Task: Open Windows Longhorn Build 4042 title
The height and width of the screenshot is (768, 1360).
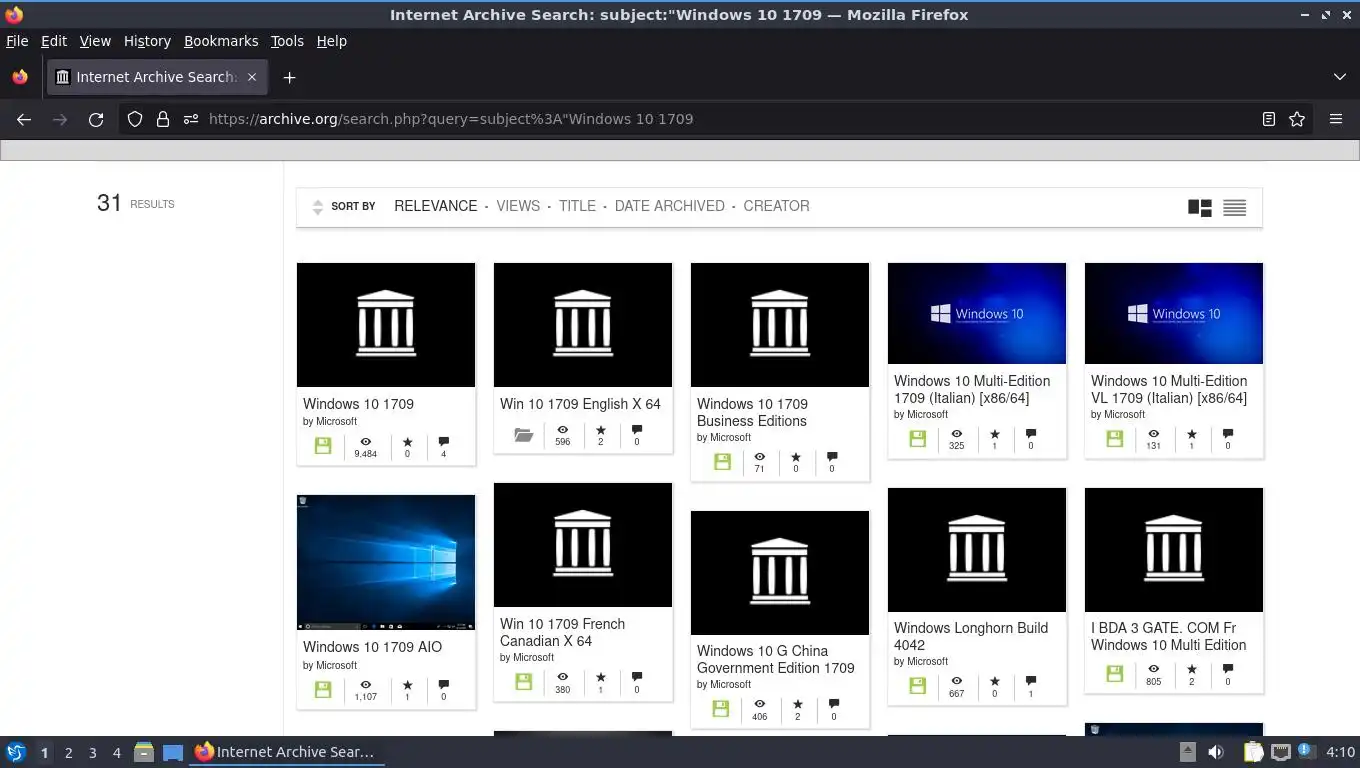Action: point(971,636)
